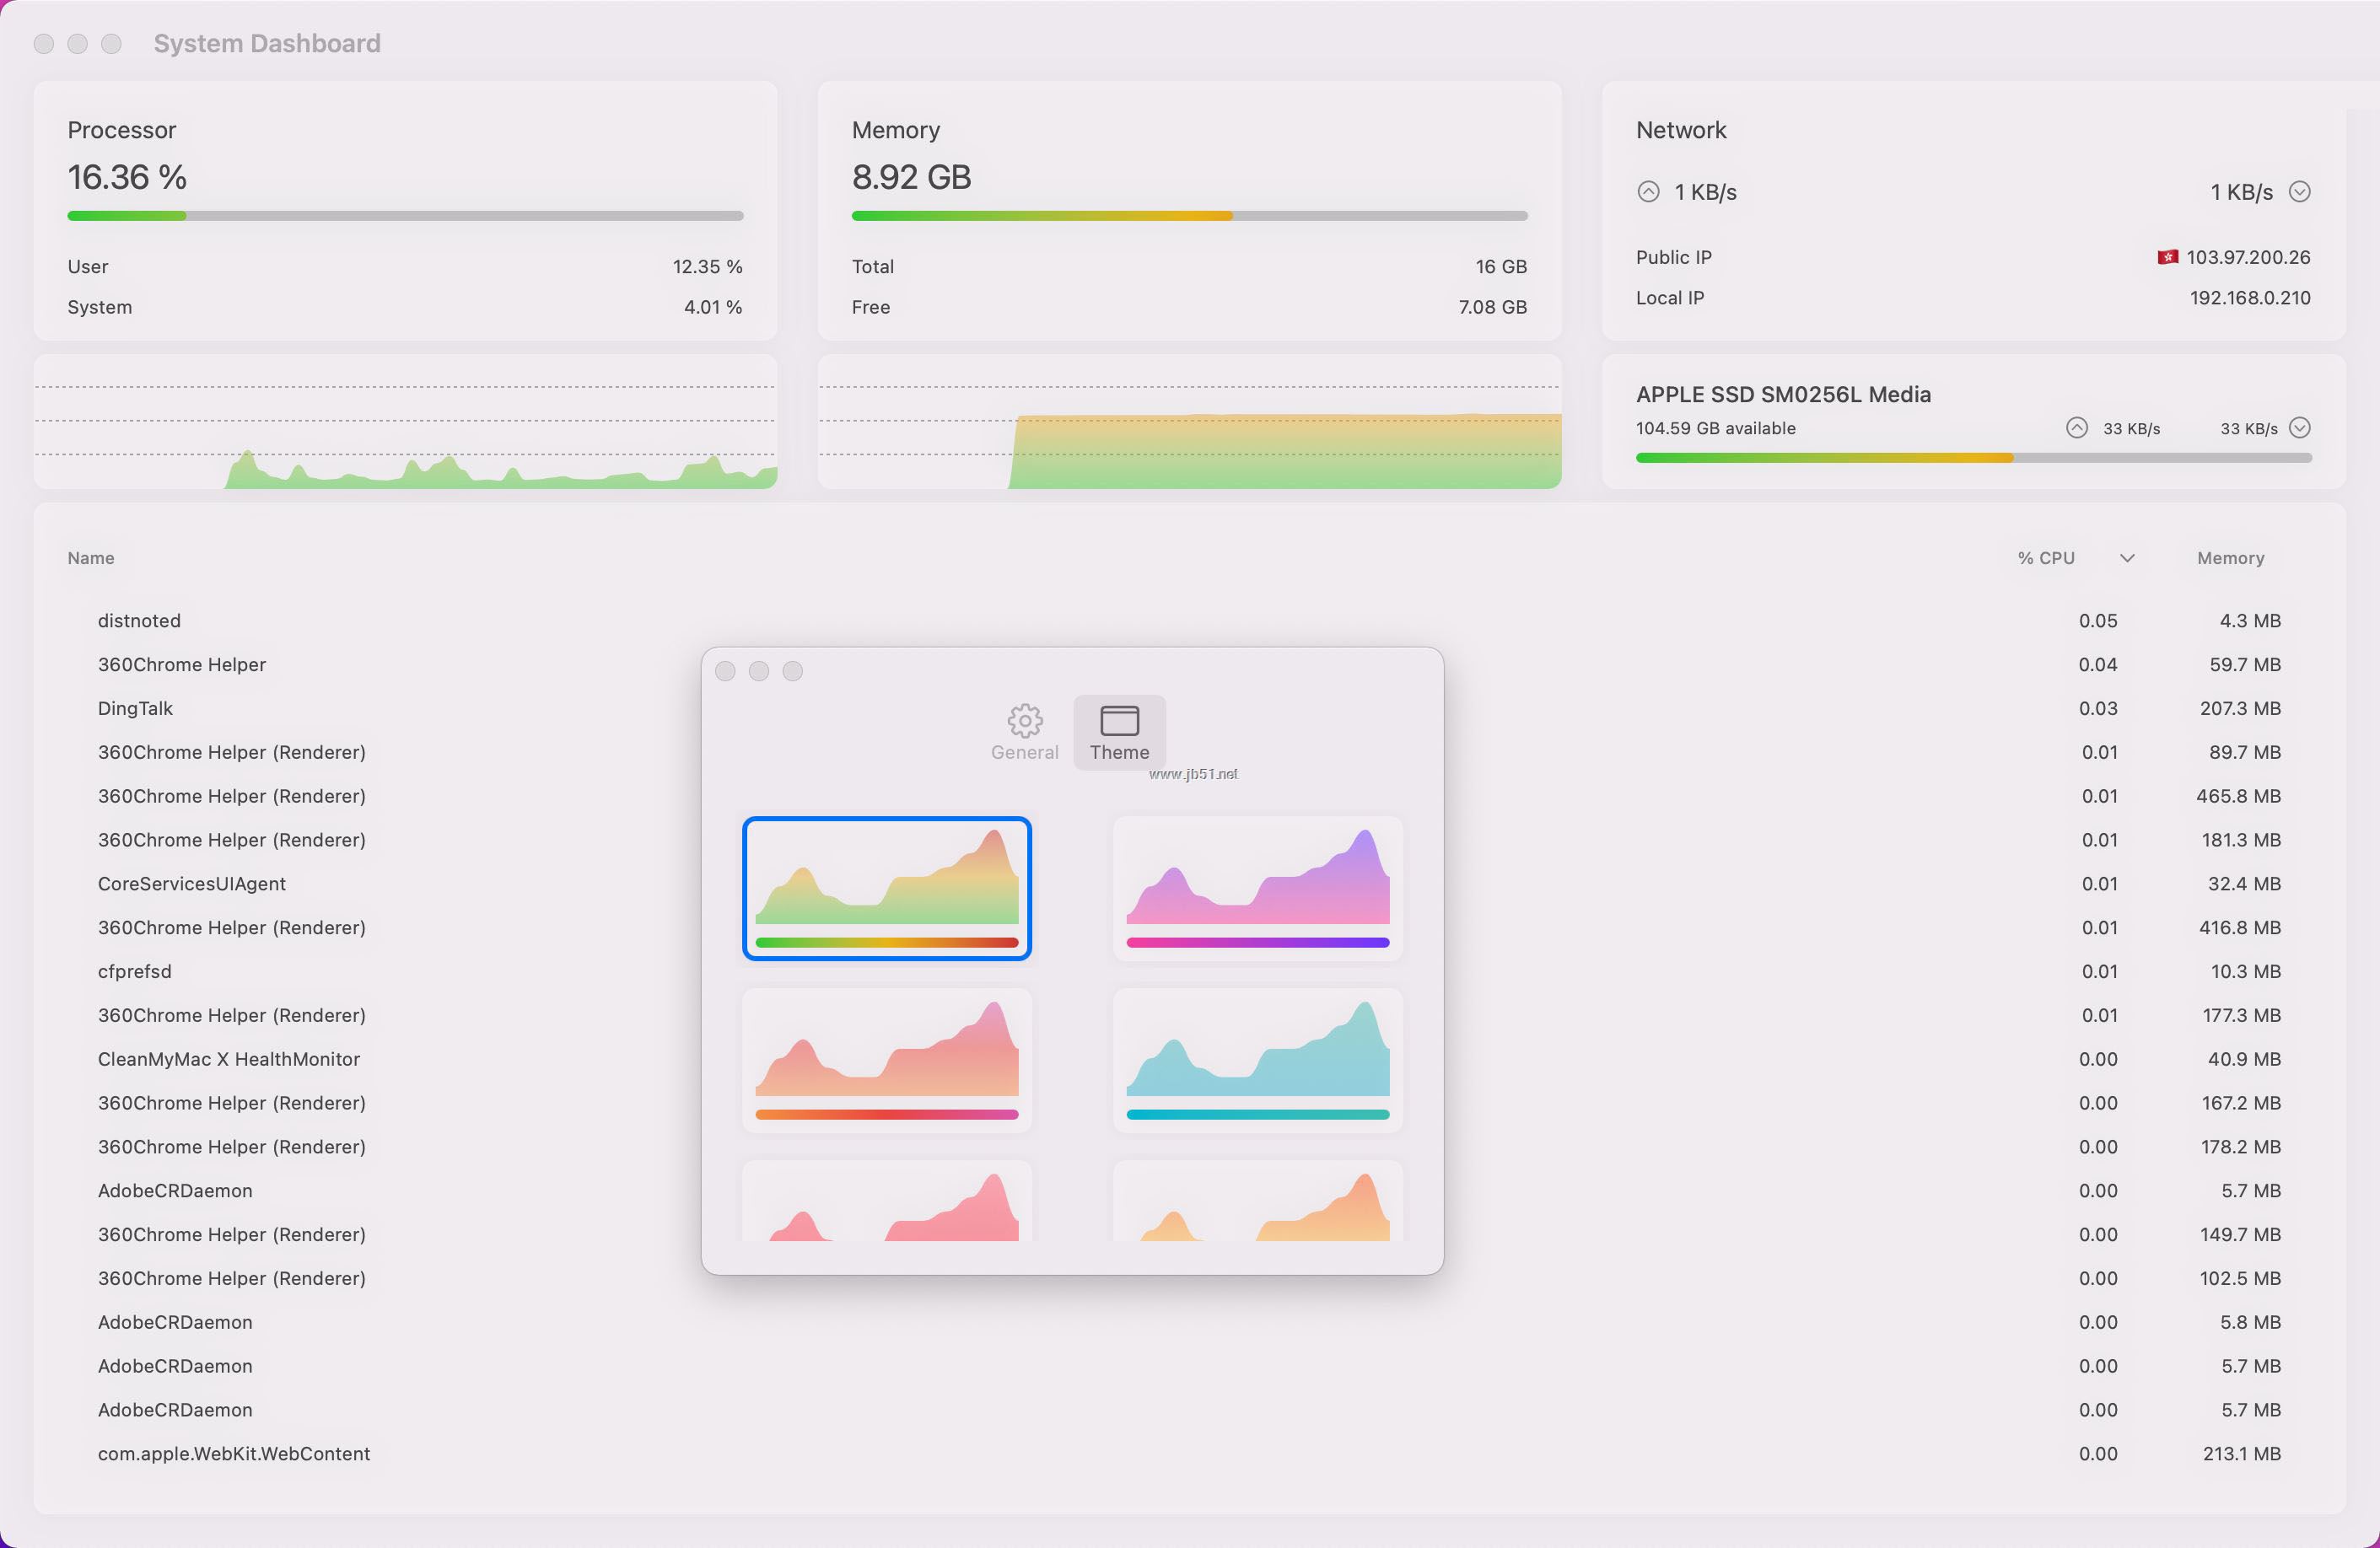Click the Theme tab in settings
Viewport: 2380px width, 1548px height.
1121,730
